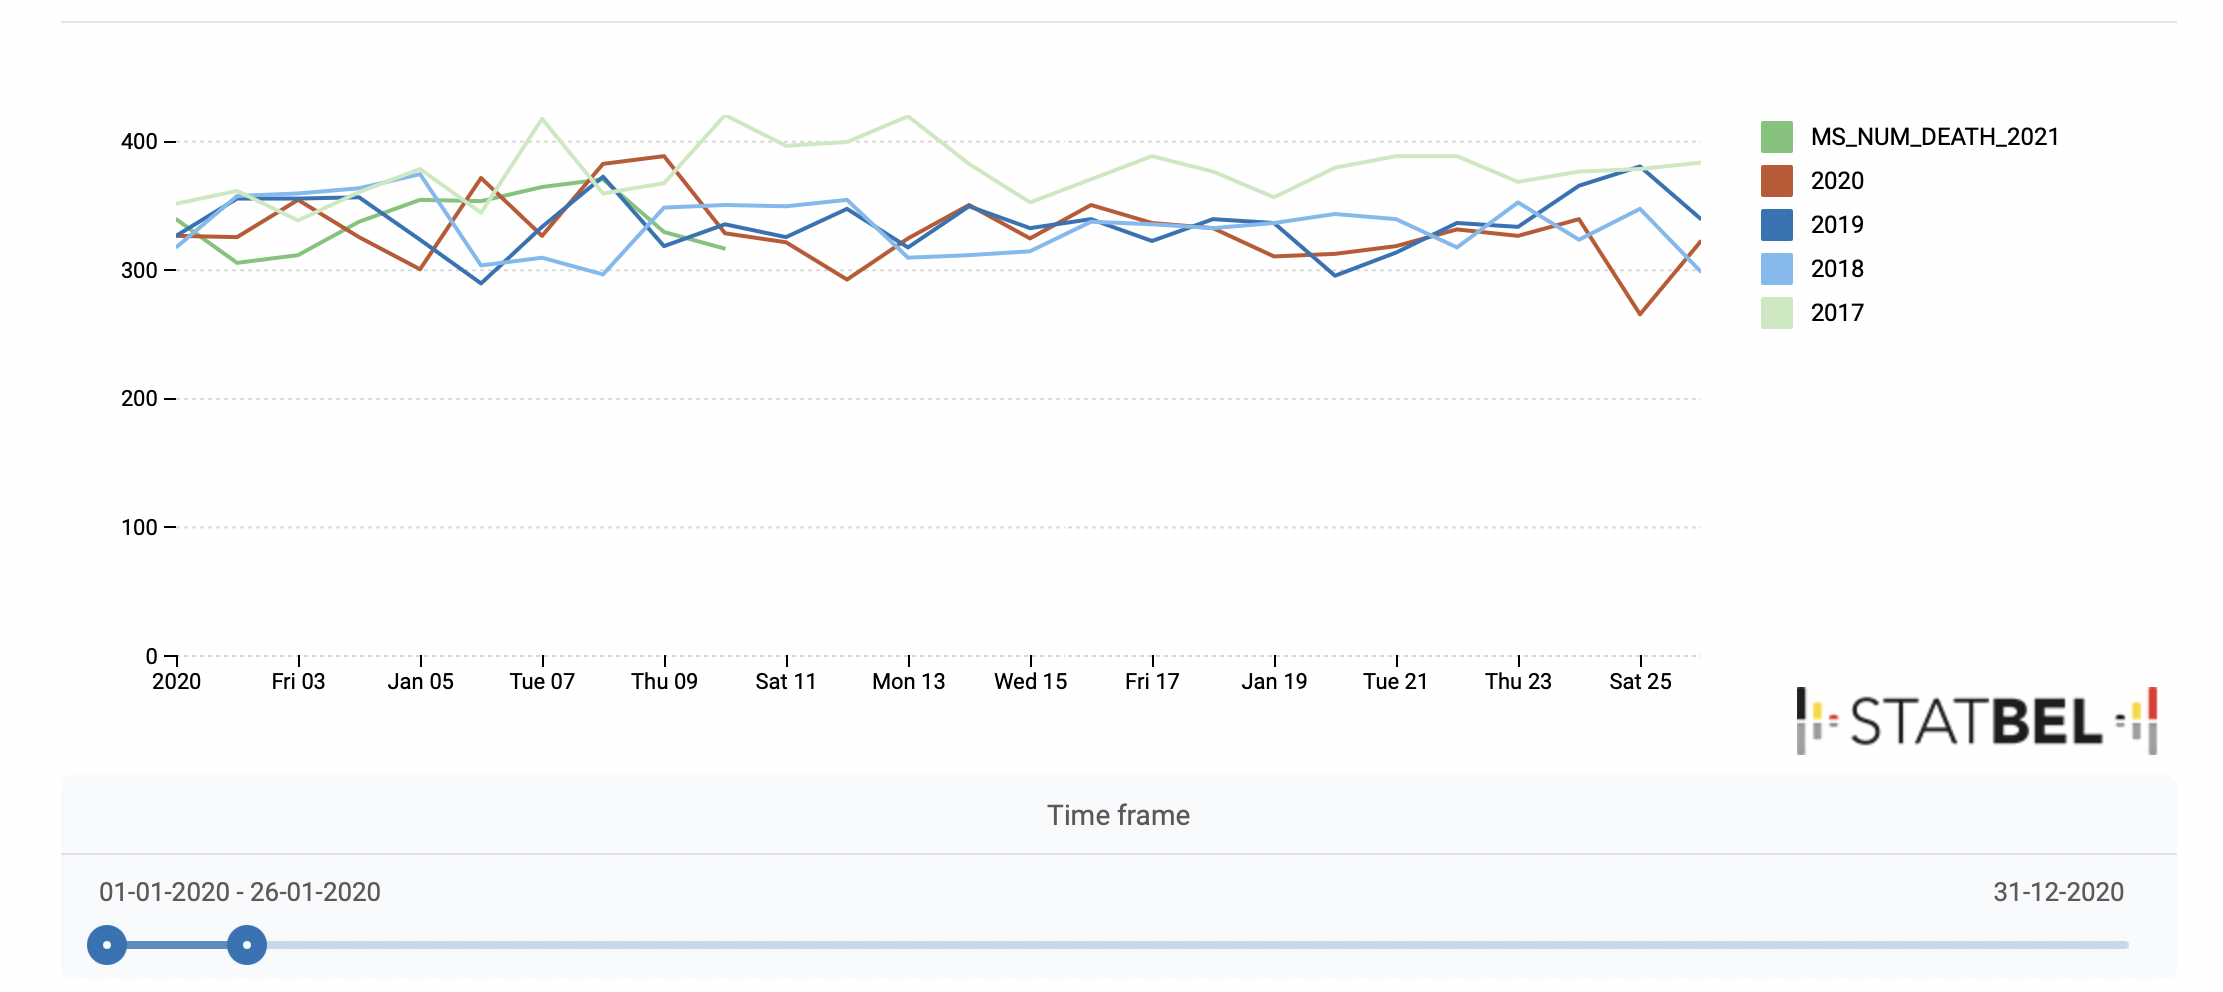The width and height of the screenshot is (2223, 992).
Task: Hide the 2017 series via legend label
Action: tap(1837, 313)
